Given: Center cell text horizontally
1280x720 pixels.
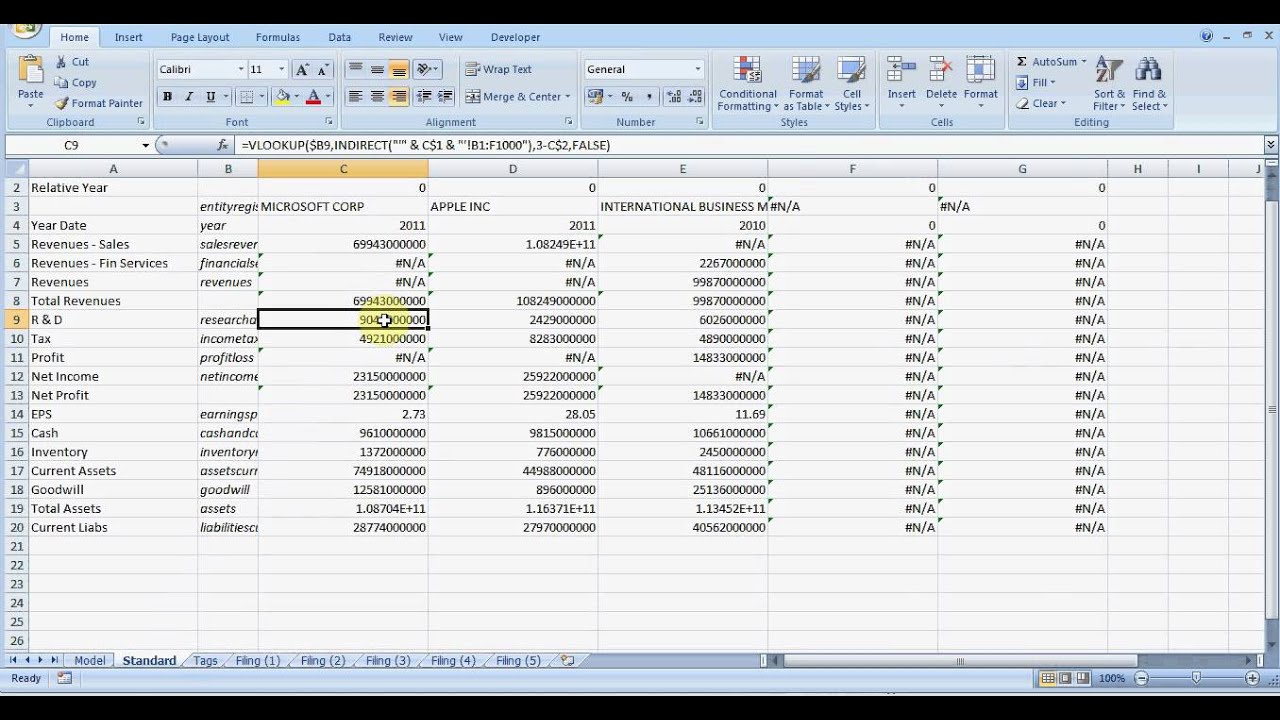Looking at the screenshot, I should (377, 97).
